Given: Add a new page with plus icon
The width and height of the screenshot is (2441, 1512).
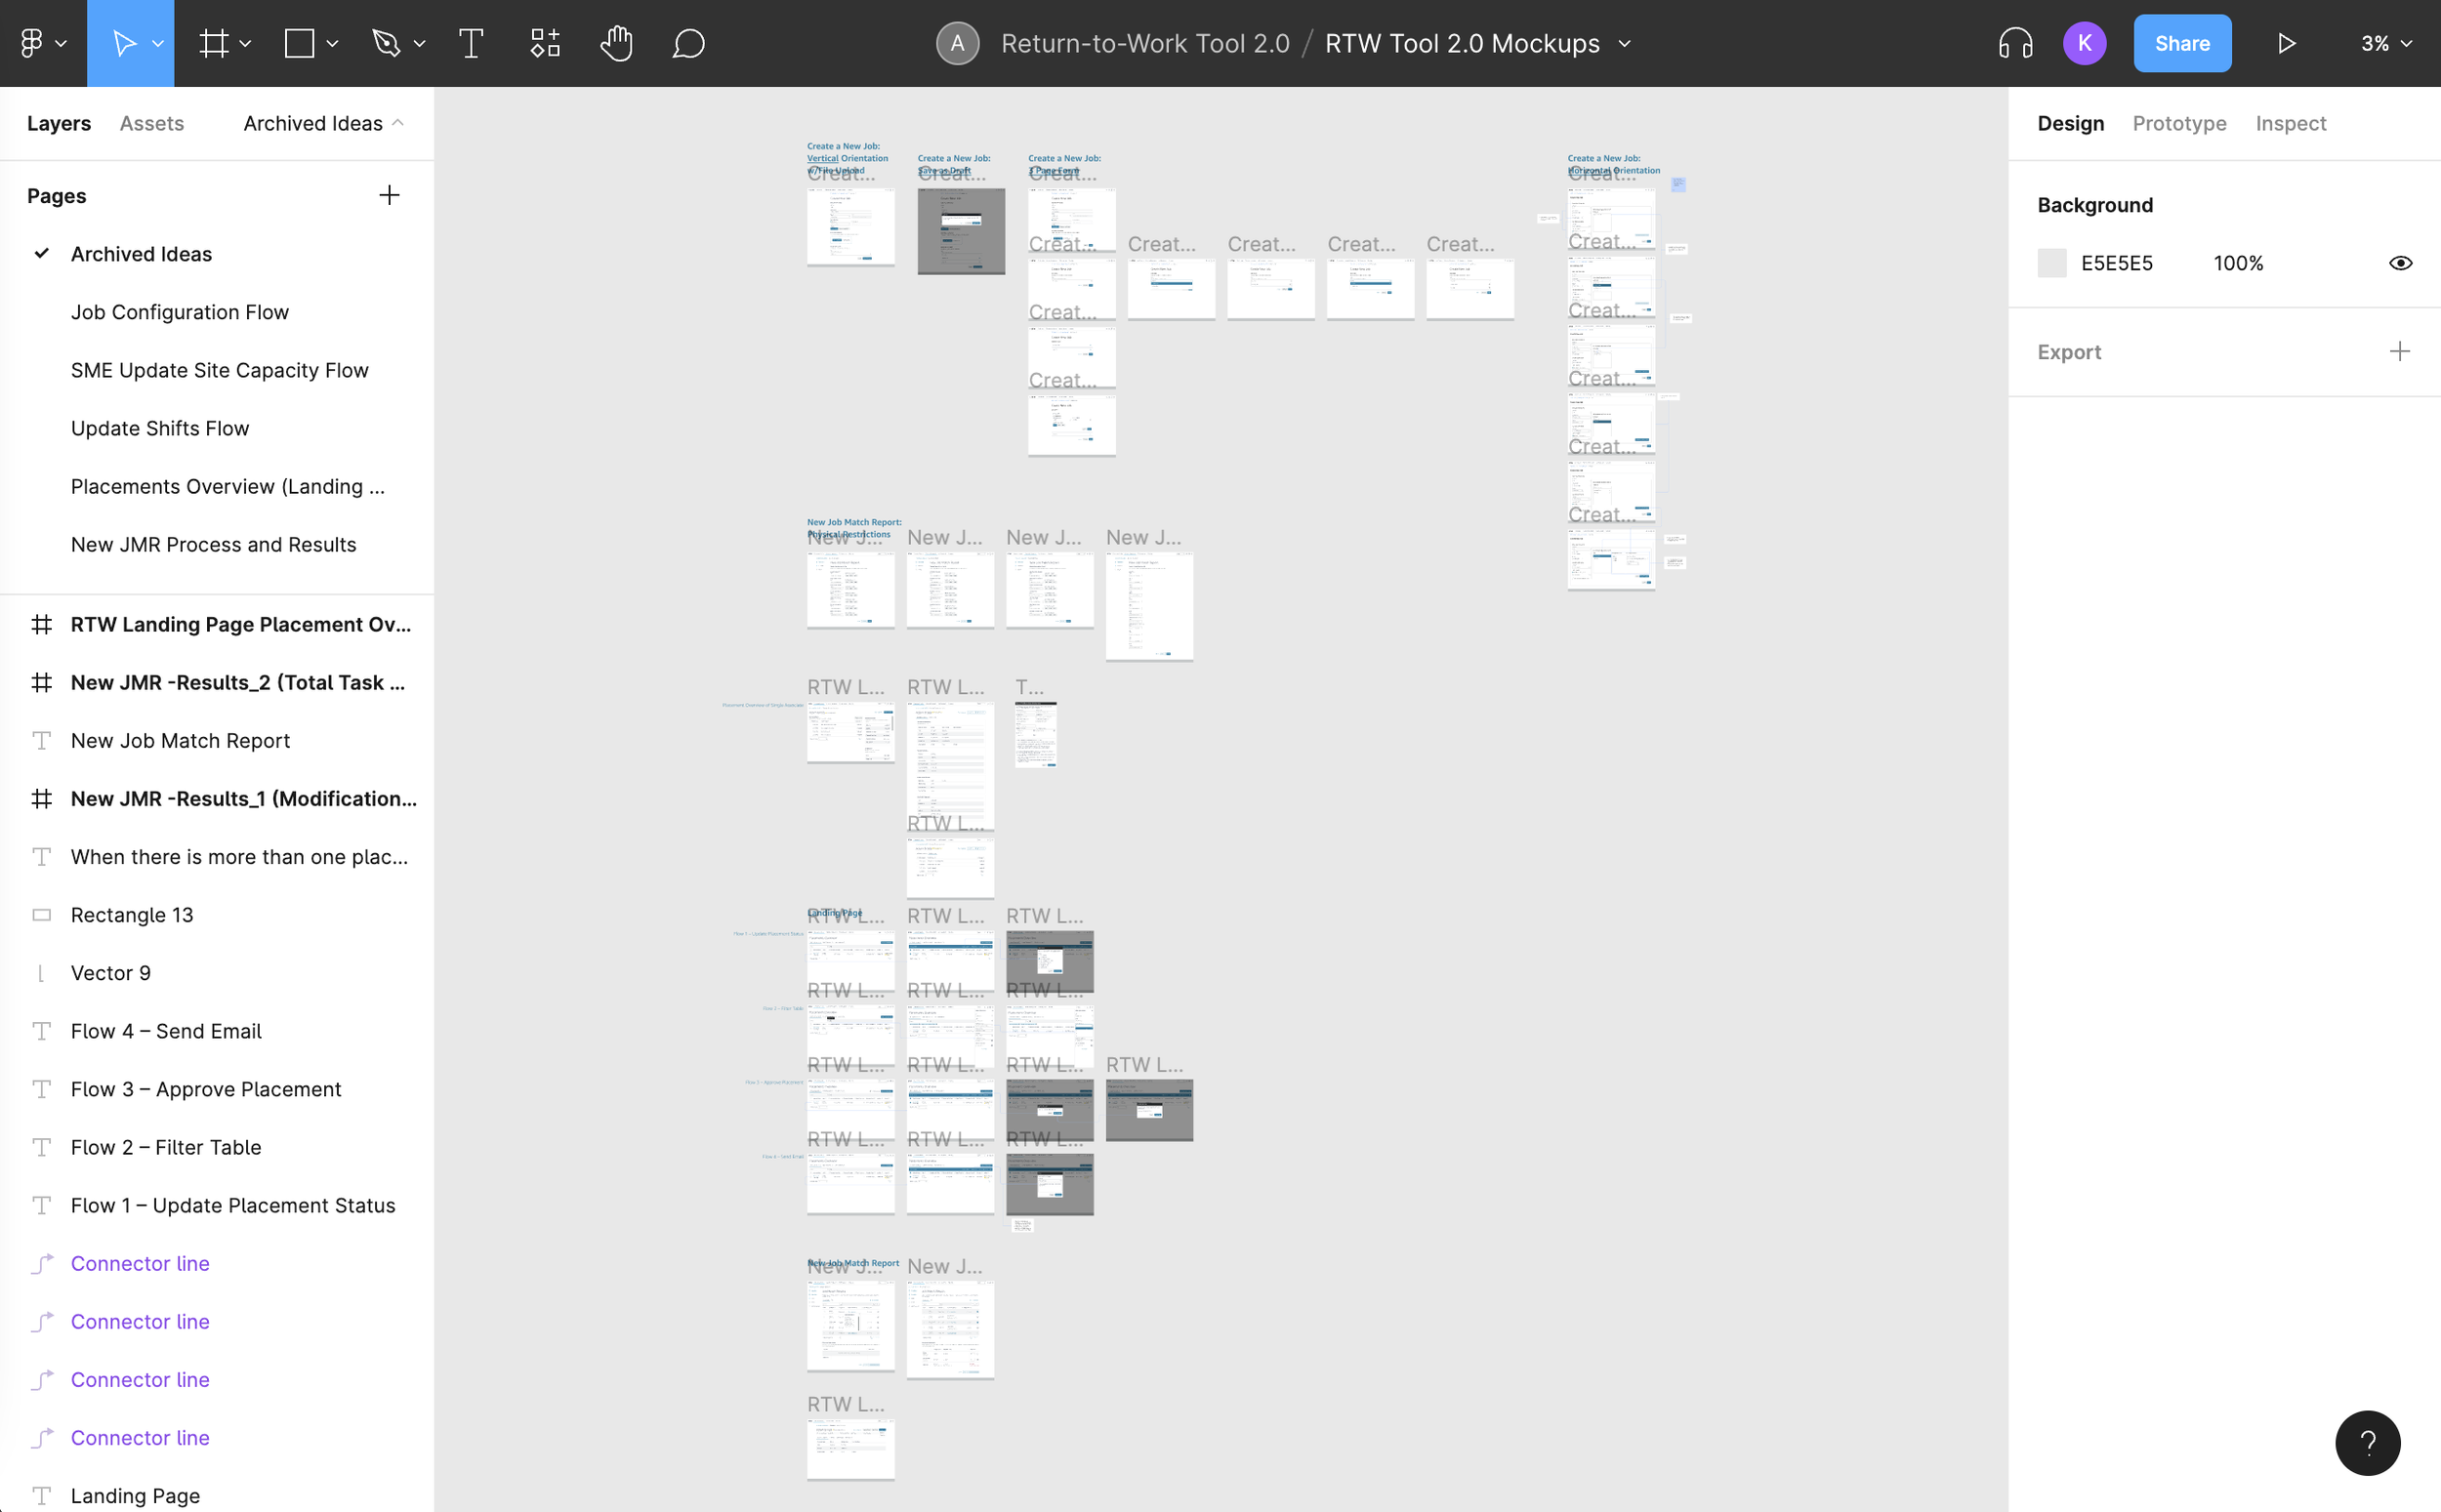Looking at the screenshot, I should (389, 195).
